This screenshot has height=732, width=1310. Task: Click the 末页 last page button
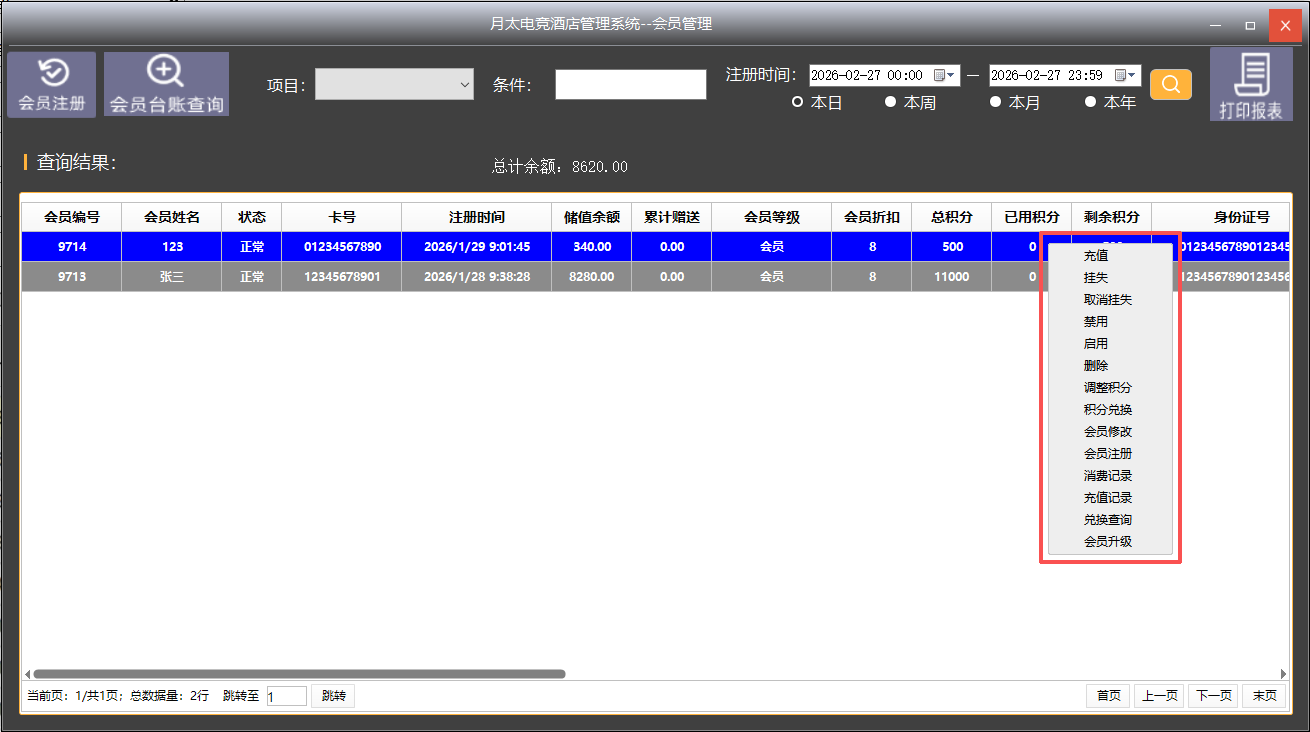pos(1263,696)
